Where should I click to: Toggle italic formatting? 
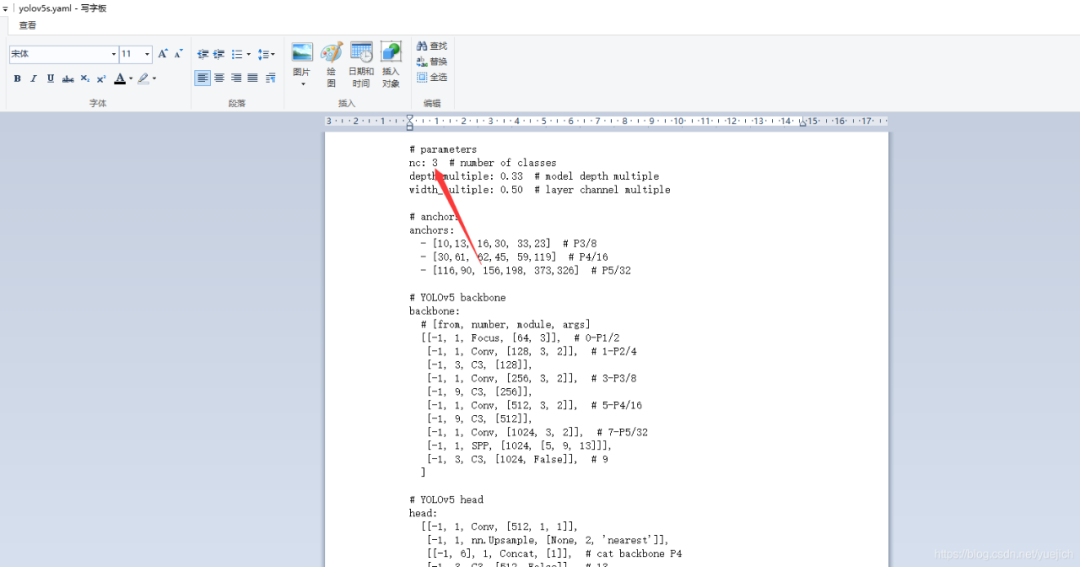coord(33,79)
